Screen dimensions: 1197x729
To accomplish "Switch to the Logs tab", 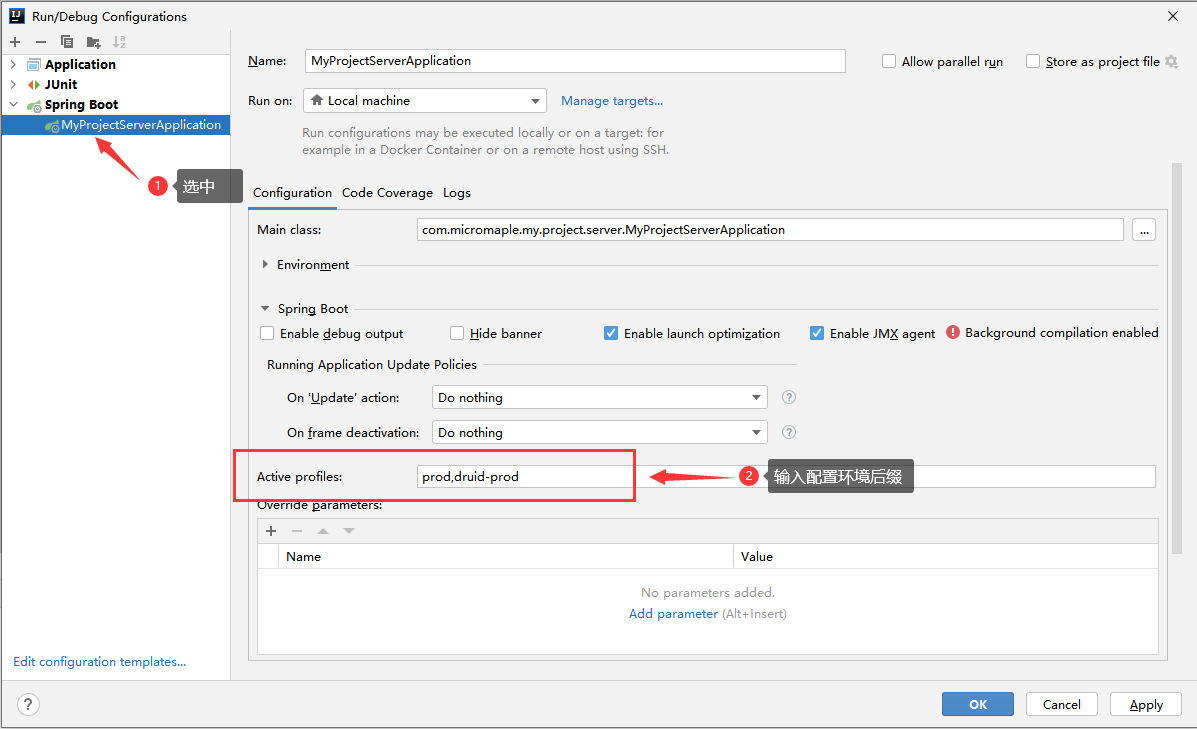I will (457, 192).
